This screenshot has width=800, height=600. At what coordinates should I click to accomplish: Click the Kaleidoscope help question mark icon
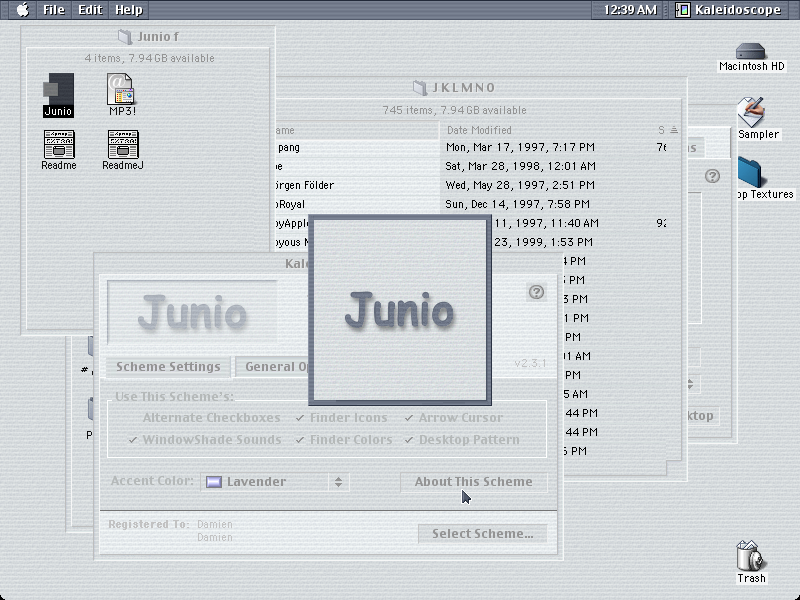536,292
